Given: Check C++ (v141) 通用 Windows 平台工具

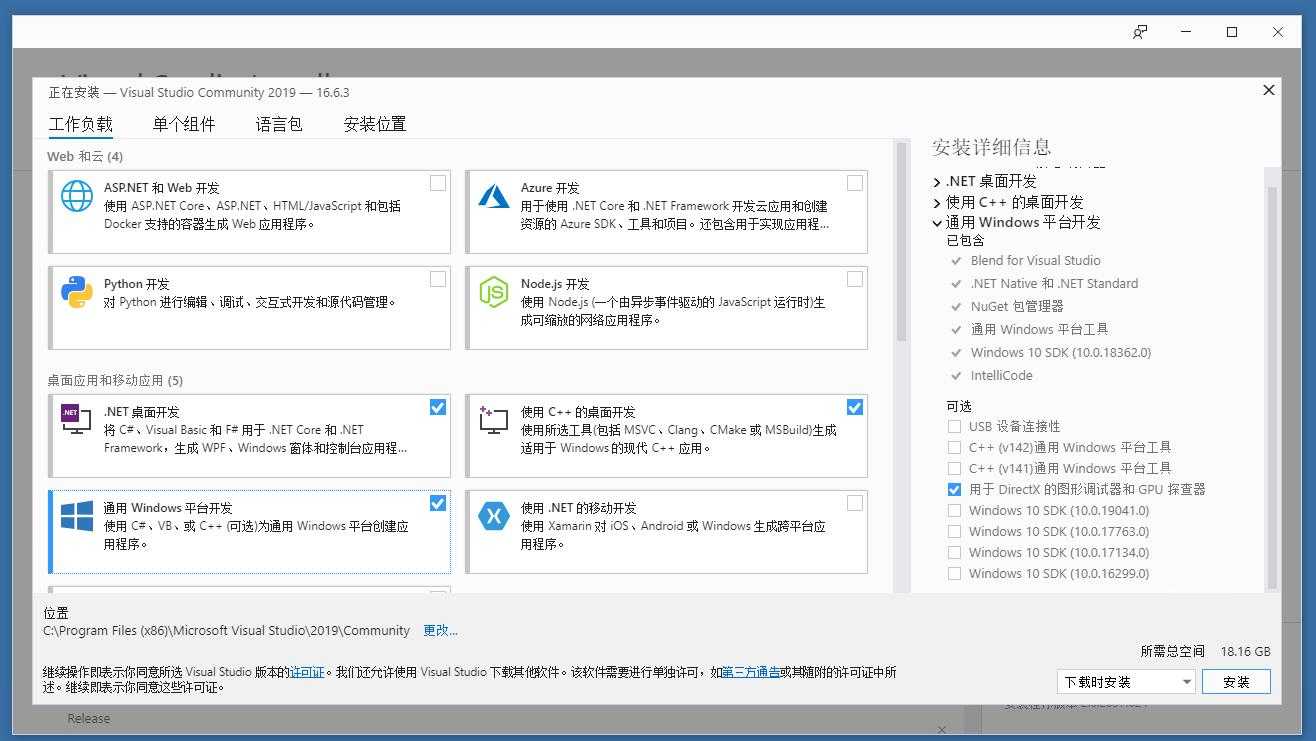Looking at the screenshot, I should point(954,468).
